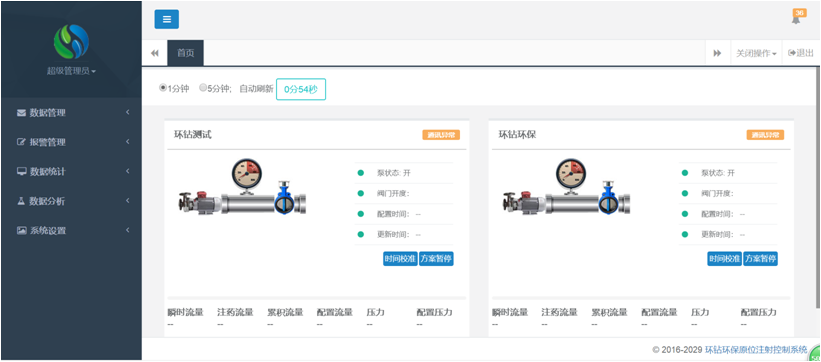This screenshot has width=821, height=362.
Task: Click the green 泵状态 indicator dot in 环钻环保
Action: 685,173
